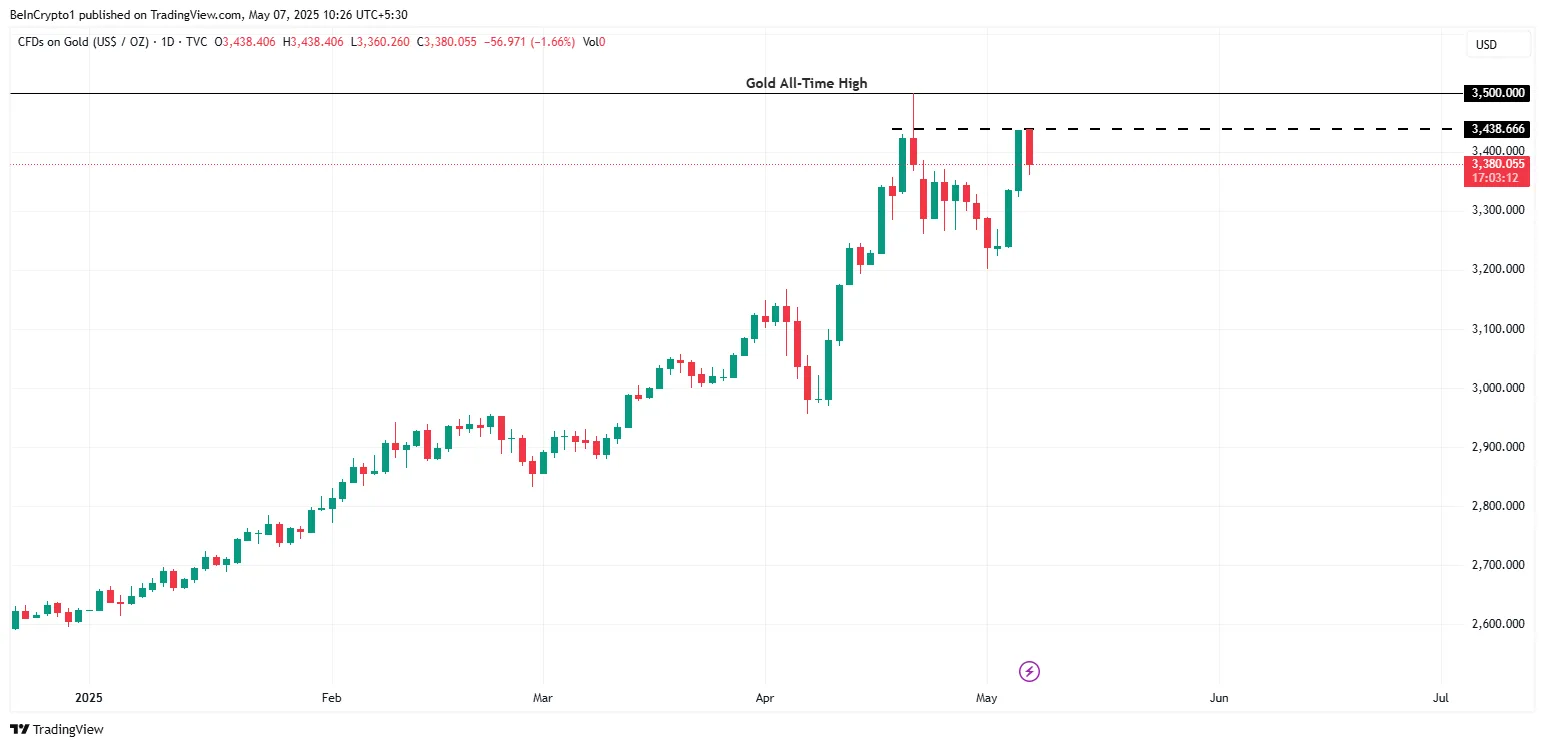This screenshot has height=747, width=1545.
Task: Click the red change value −56.971 (−1.66%)
Action: [528, 42]
